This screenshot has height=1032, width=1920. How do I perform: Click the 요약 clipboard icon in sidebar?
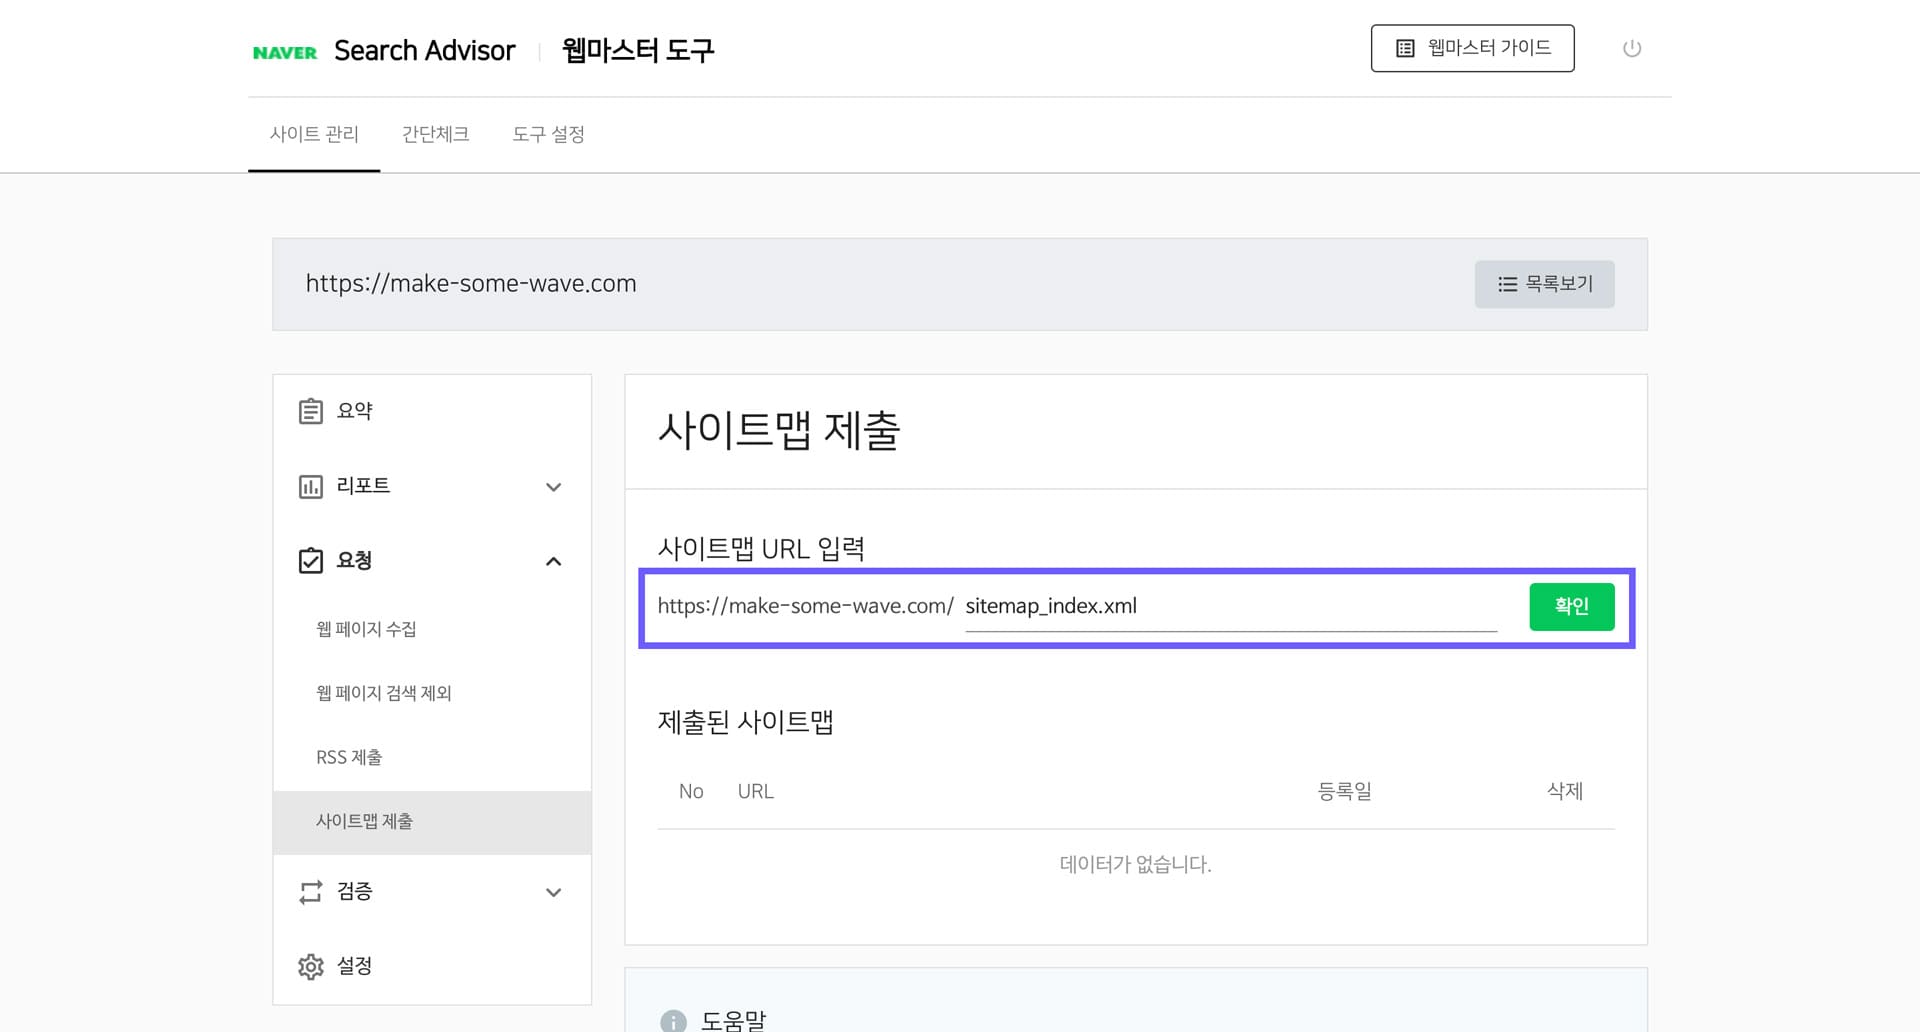[310, 410]
